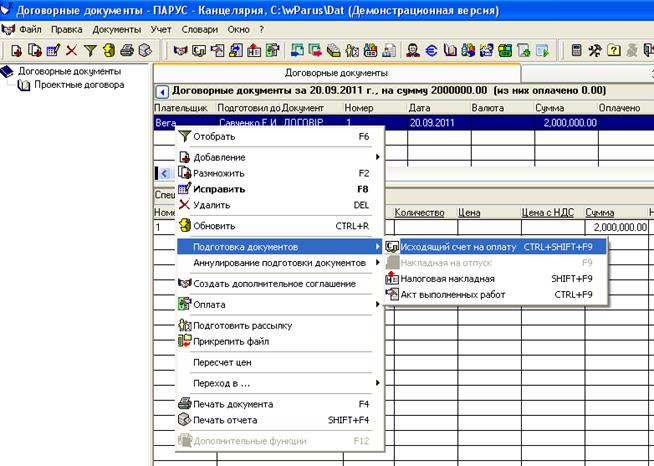Choose Подготовить рассылку in the context menu

[279, 325]
